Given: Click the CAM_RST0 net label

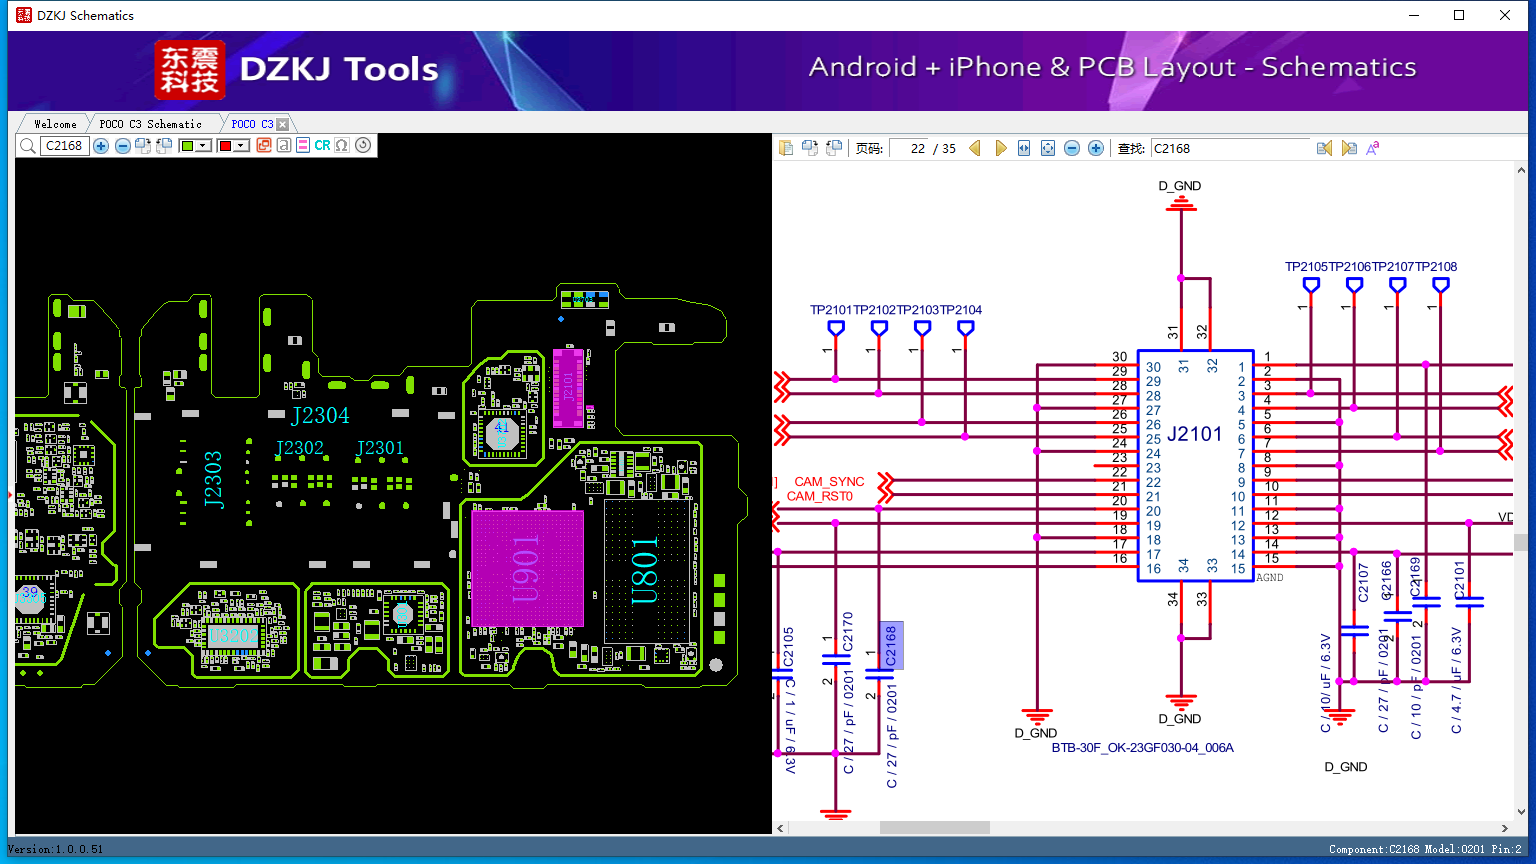Looking at the screenshot, I should [x=820, y=496].
